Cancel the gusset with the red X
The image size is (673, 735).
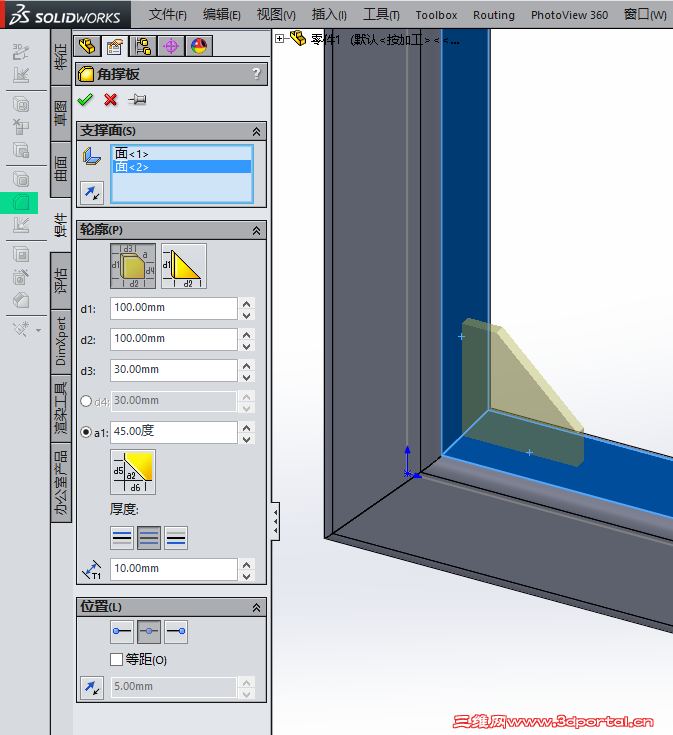pyautogui.click(x=111, y=99)
